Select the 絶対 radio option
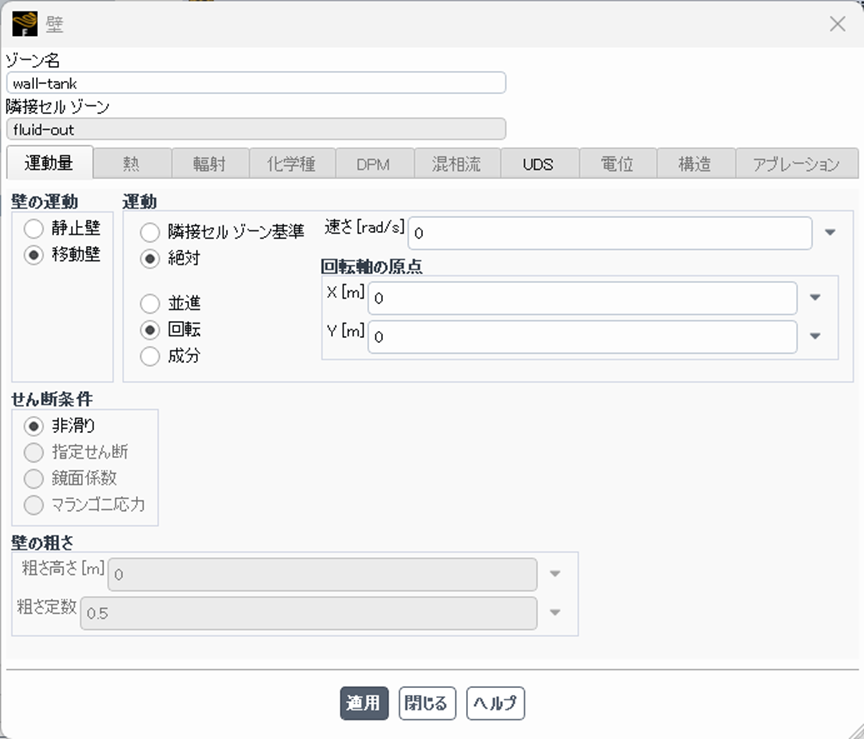This screenshot has height=739, width=864. [150, 258]
